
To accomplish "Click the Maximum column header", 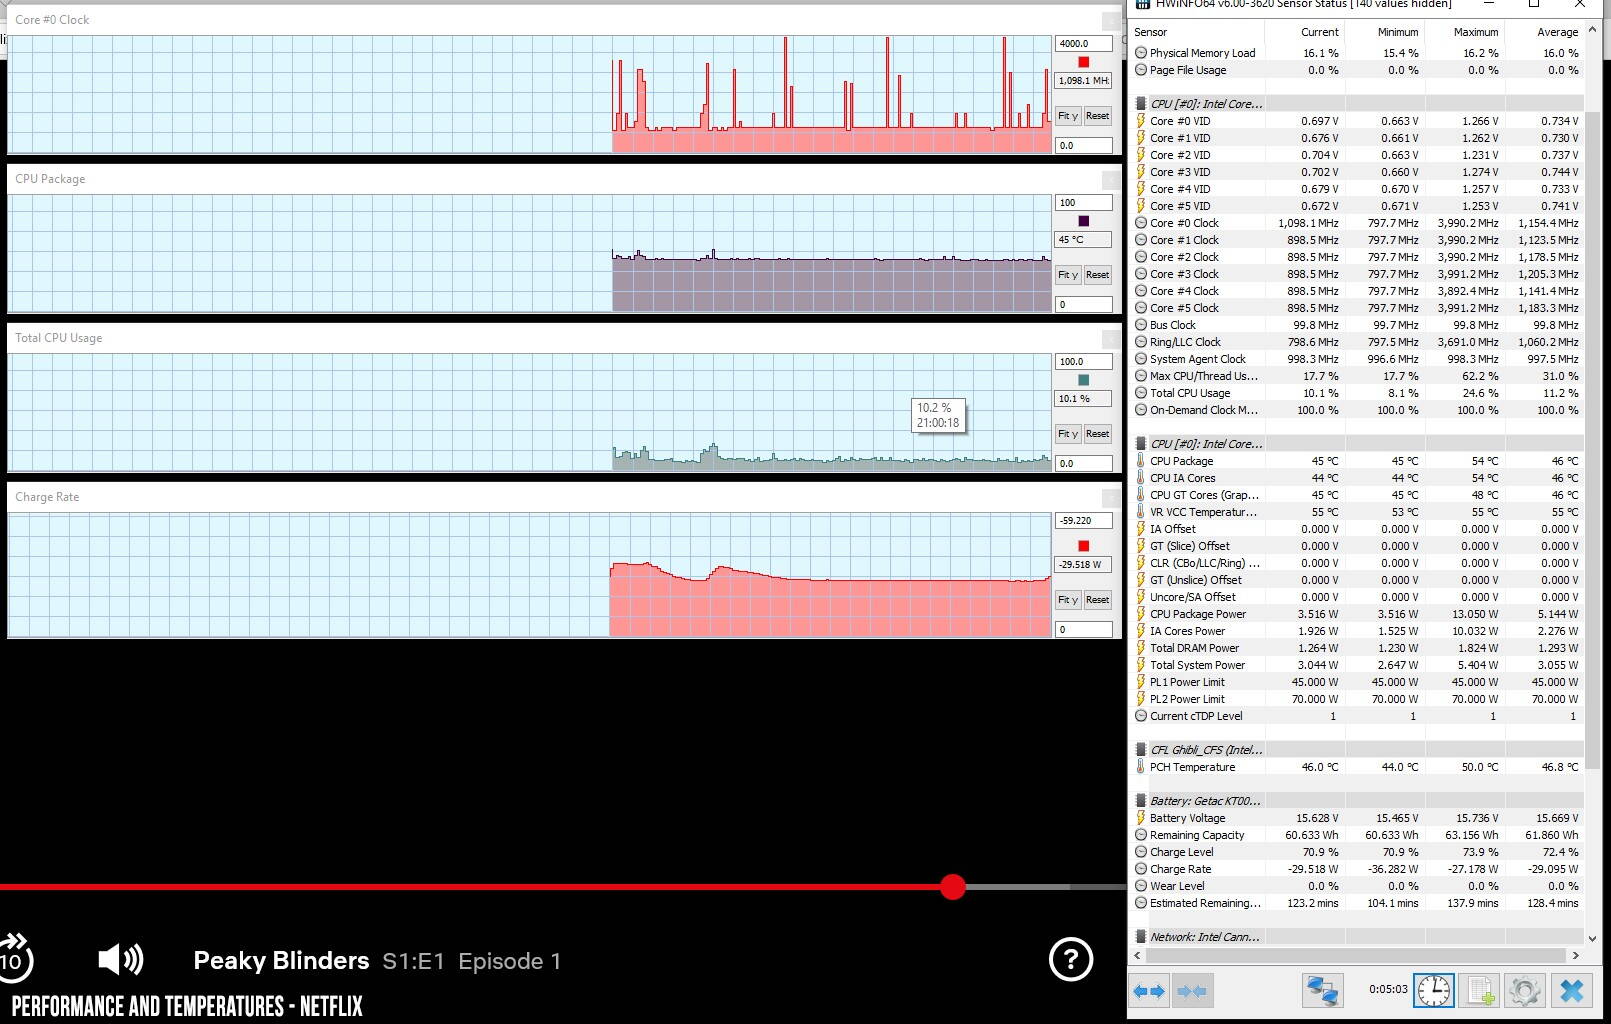I will click(1464, 32).
